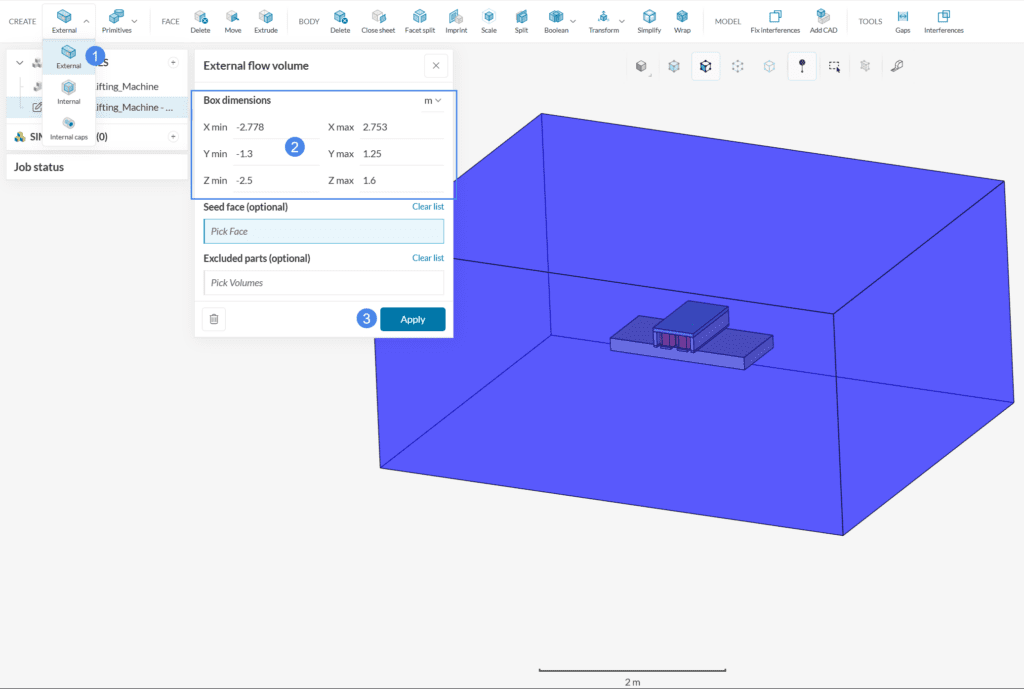Screen dimensions: 1024x689
Task: Select the Gaps tool under Tools
Action: tap(902, 18)
